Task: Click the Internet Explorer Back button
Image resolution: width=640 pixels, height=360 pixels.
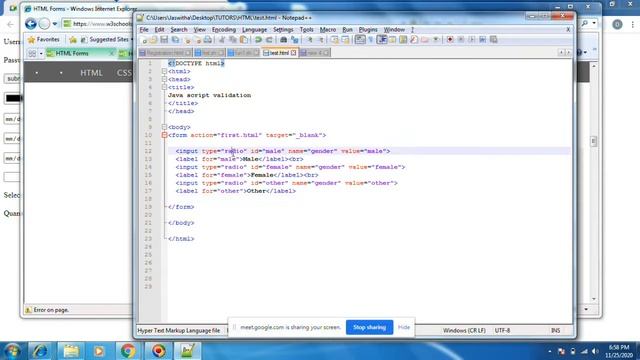Action: click(31, 24)
